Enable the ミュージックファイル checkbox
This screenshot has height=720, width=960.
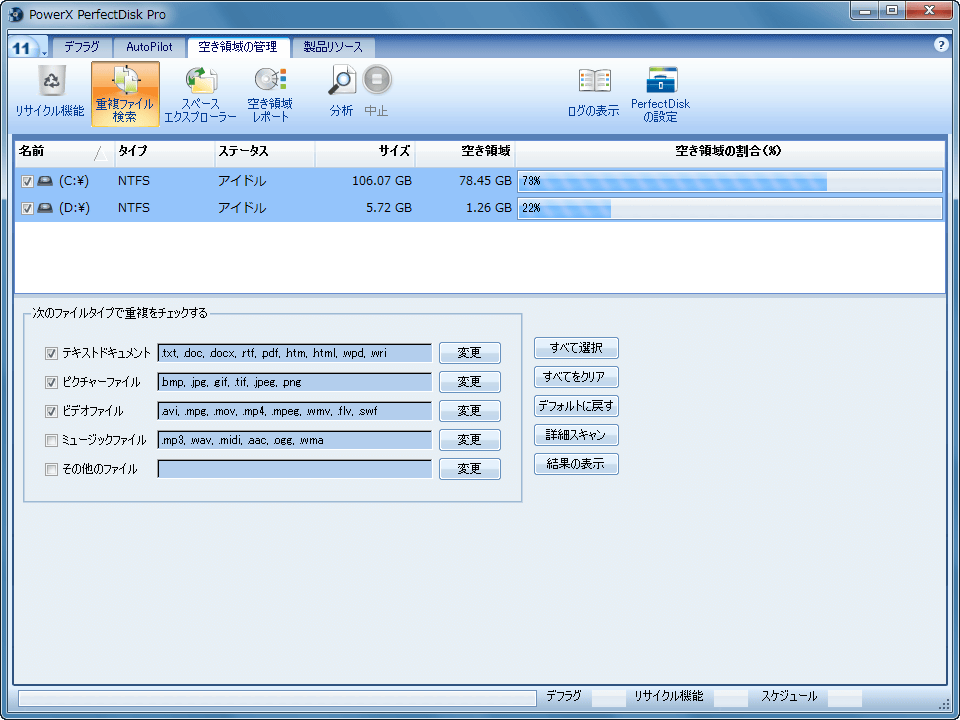click(51, 440)
